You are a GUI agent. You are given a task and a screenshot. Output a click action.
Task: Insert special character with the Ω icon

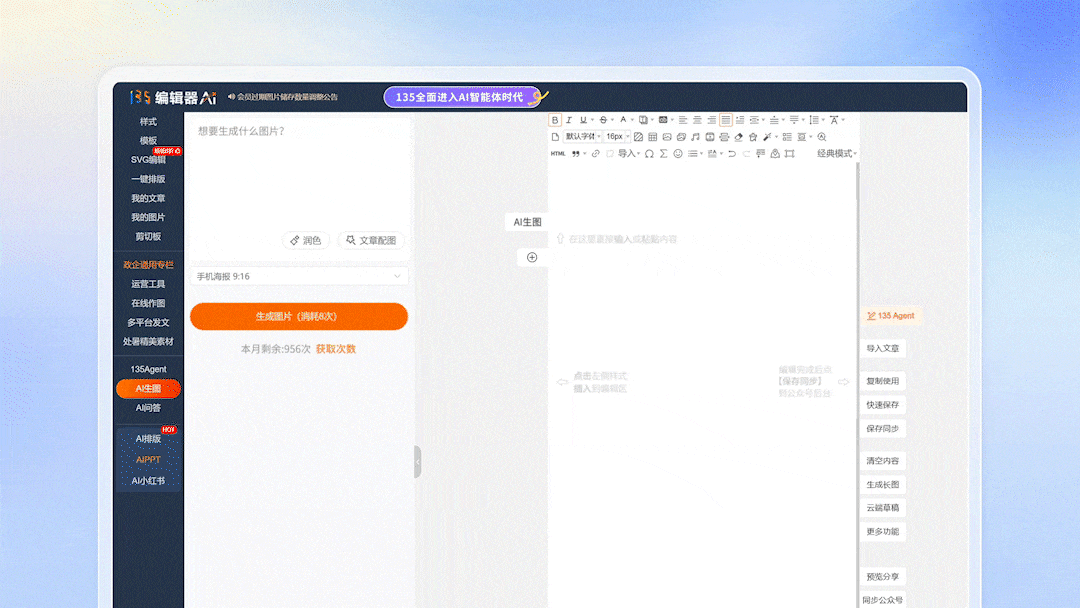tap(649, 152)
